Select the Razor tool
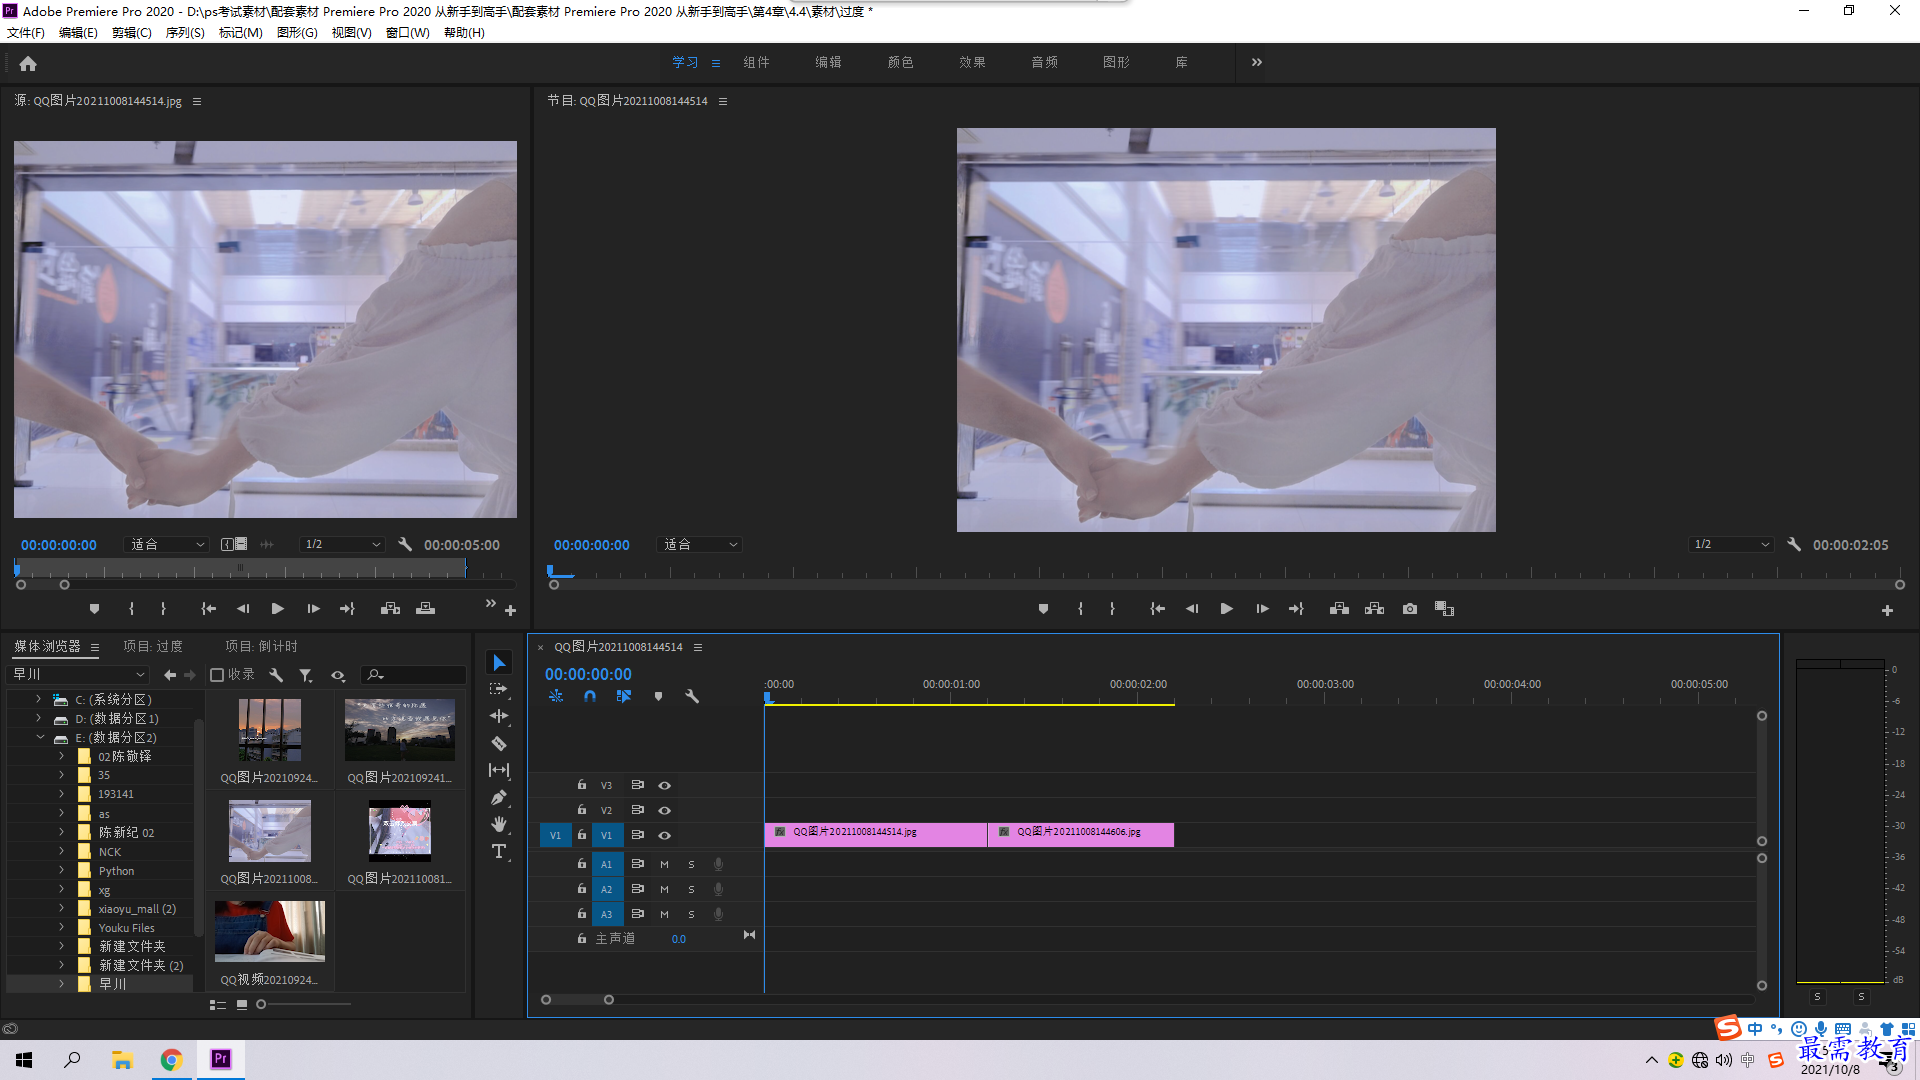Image resolution: width=1920 pixels, height=1080 pixels. [499, 743]
